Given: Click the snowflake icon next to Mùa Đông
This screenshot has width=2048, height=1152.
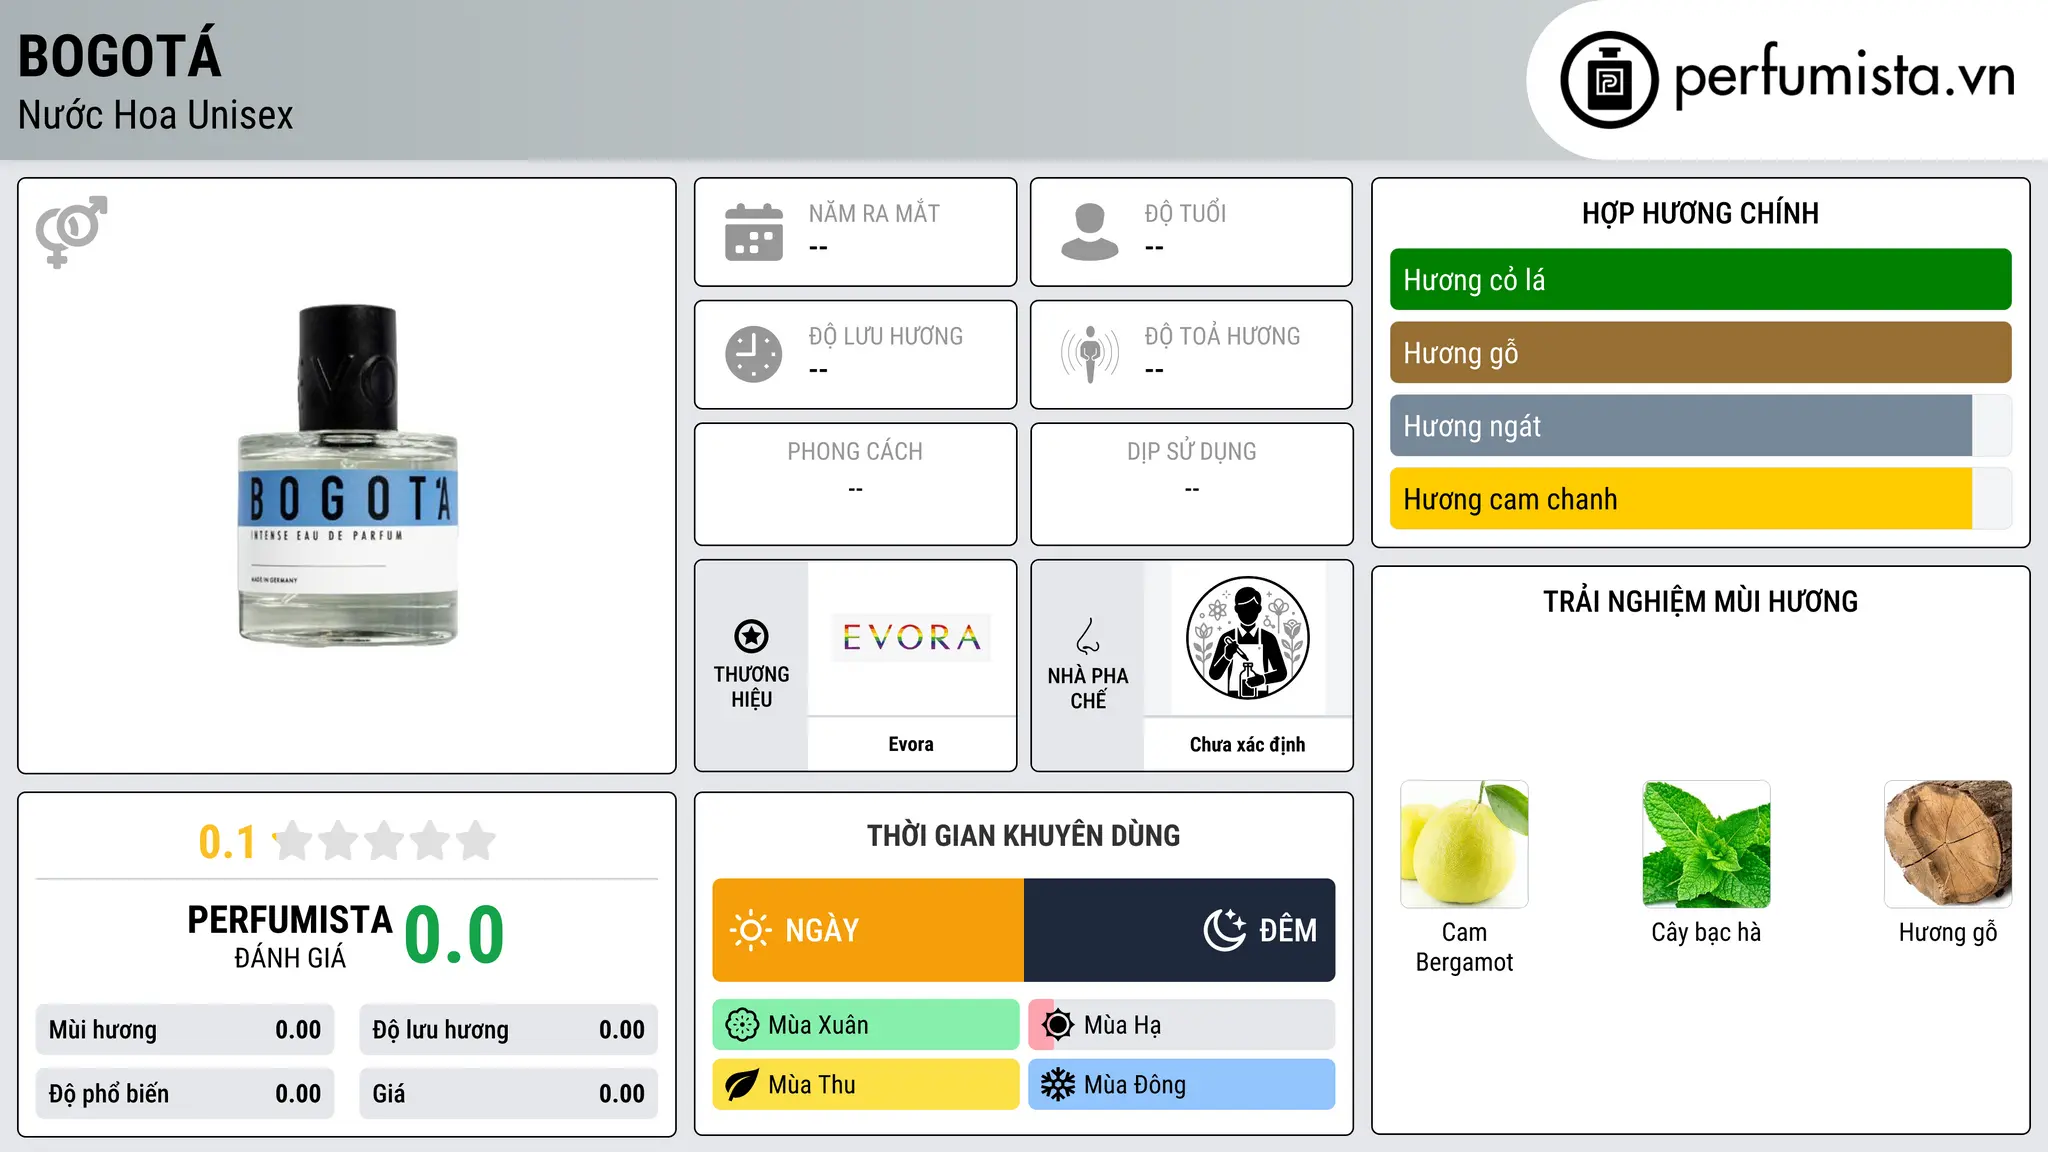Looking at the screenshot, I should click(1058, 1085).
